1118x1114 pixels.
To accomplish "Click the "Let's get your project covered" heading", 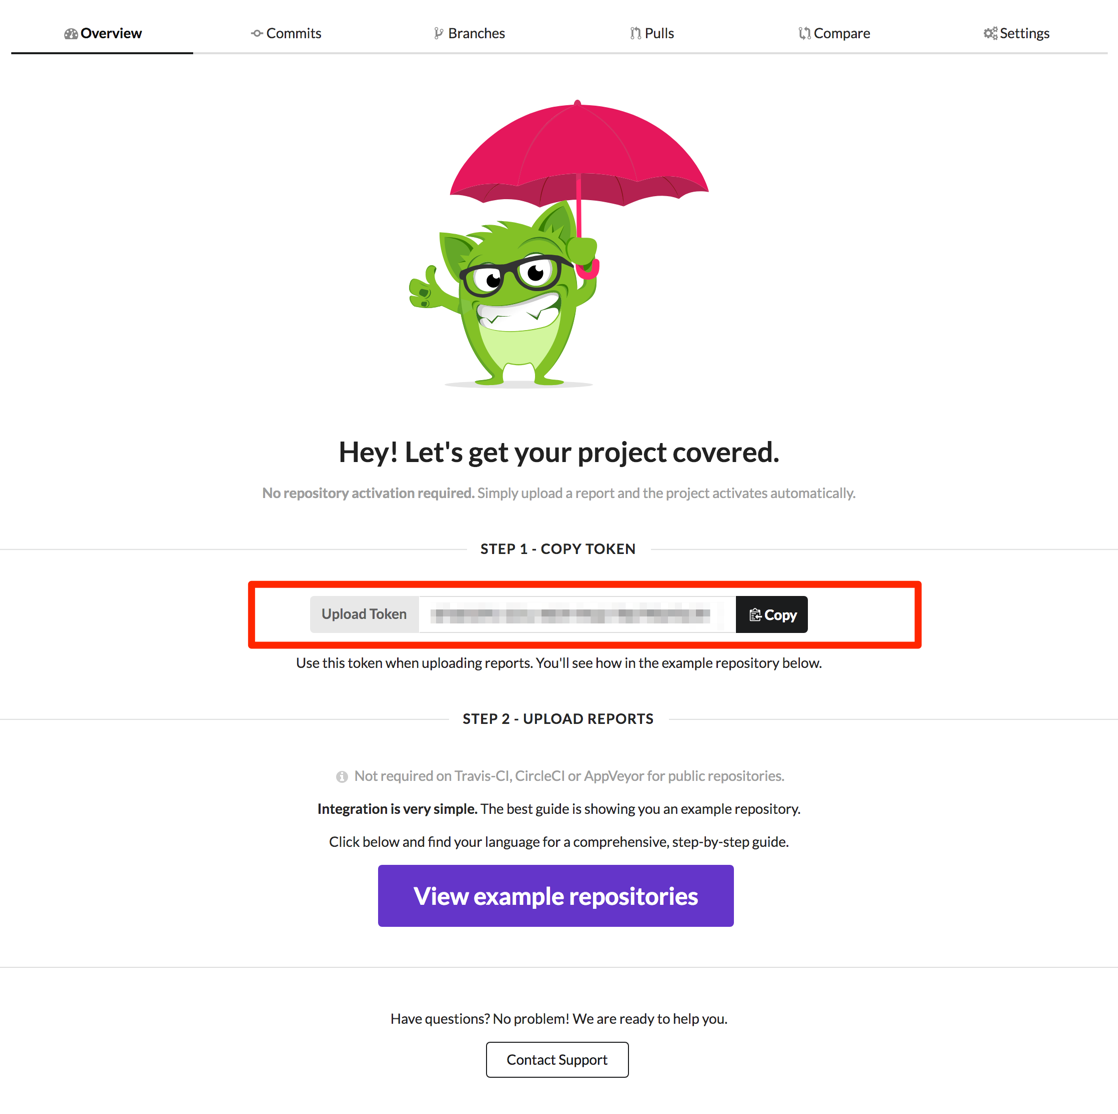I will pos(558,452).
